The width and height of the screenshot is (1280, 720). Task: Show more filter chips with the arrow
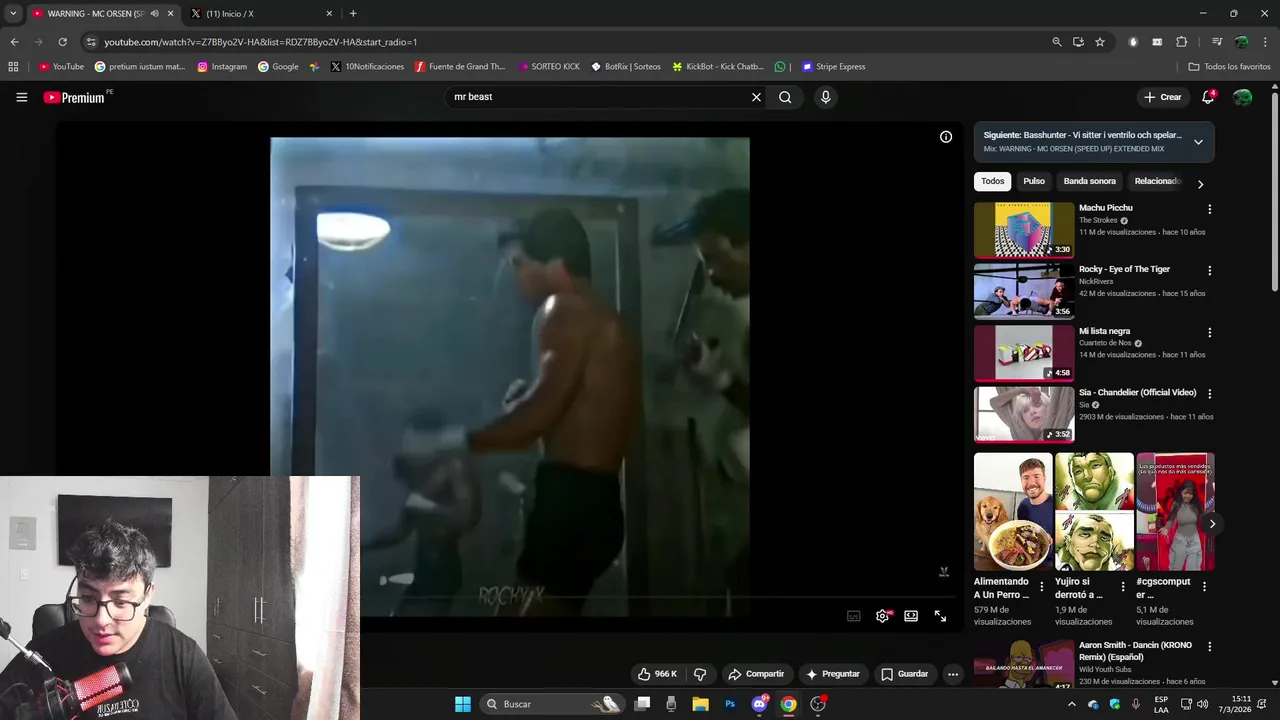tap(1200, 184)
